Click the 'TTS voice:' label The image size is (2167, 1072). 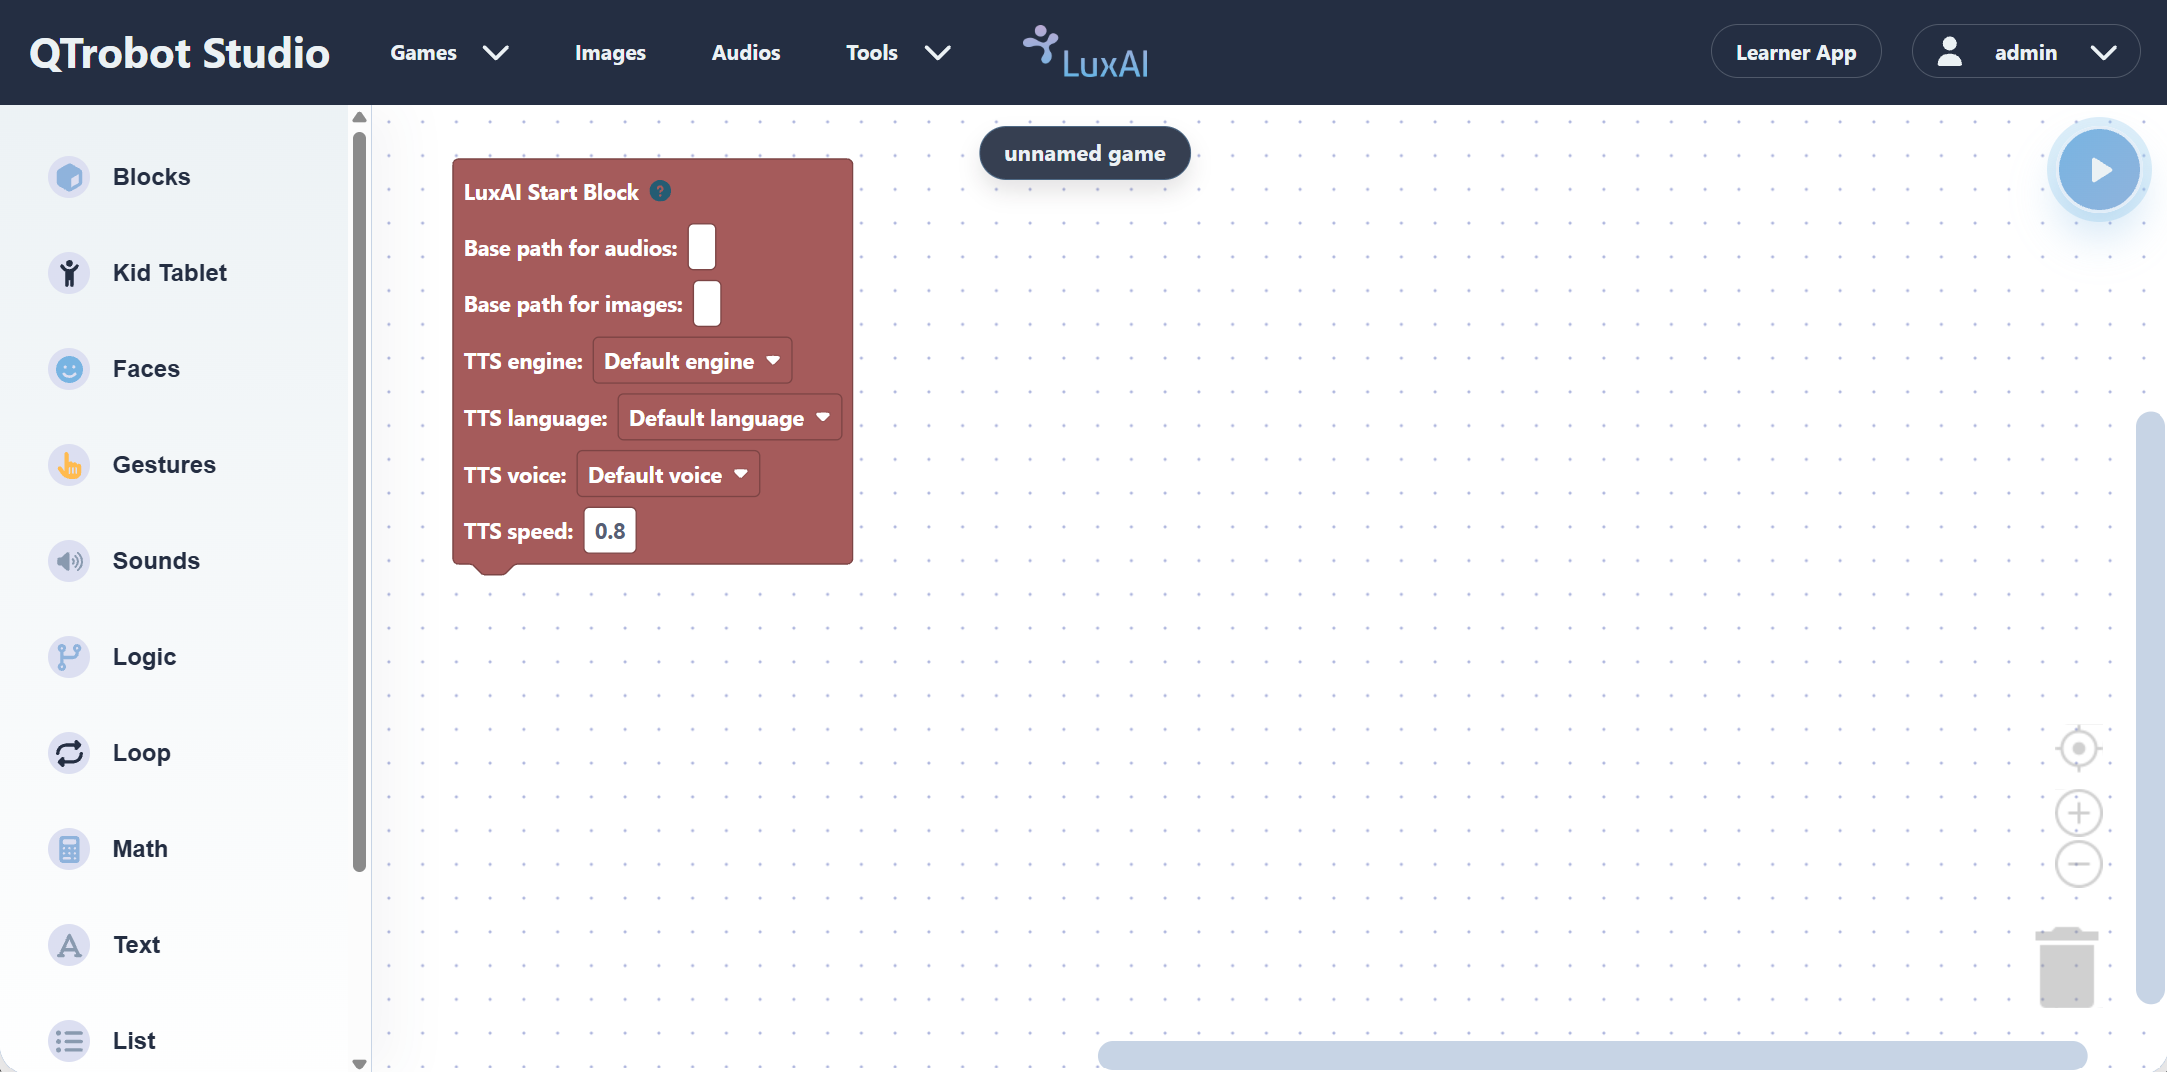click(x=515, y=476)
